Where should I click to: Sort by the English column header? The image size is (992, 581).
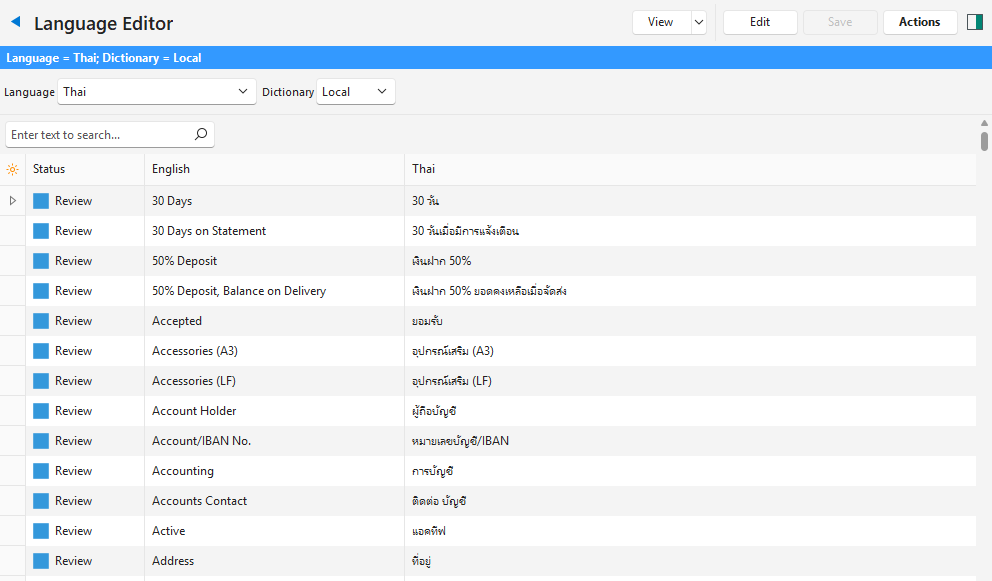(274, 169)
